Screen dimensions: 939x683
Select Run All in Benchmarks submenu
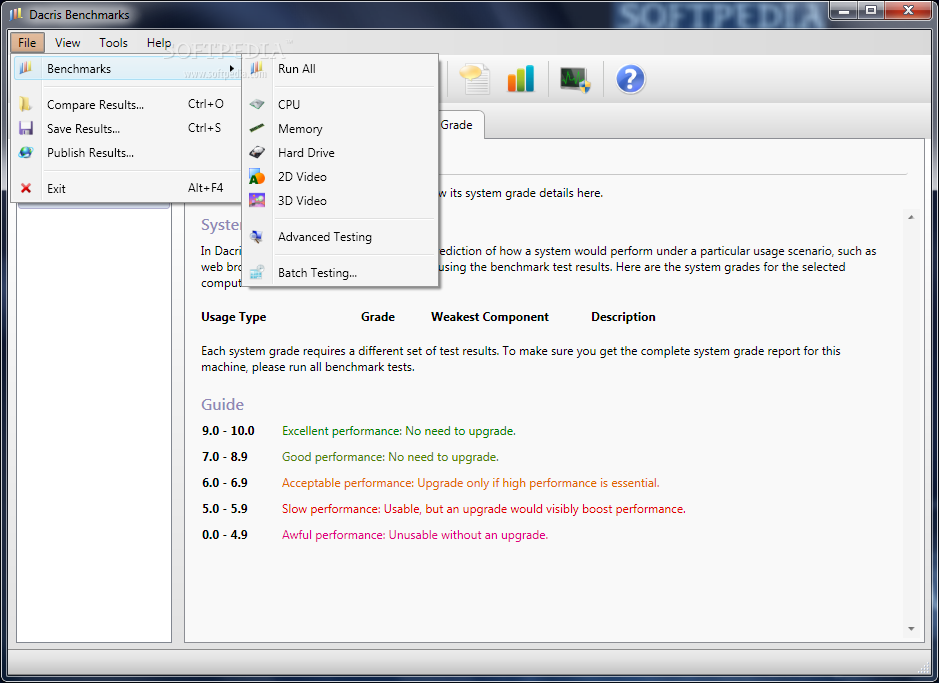click(340, 68)
